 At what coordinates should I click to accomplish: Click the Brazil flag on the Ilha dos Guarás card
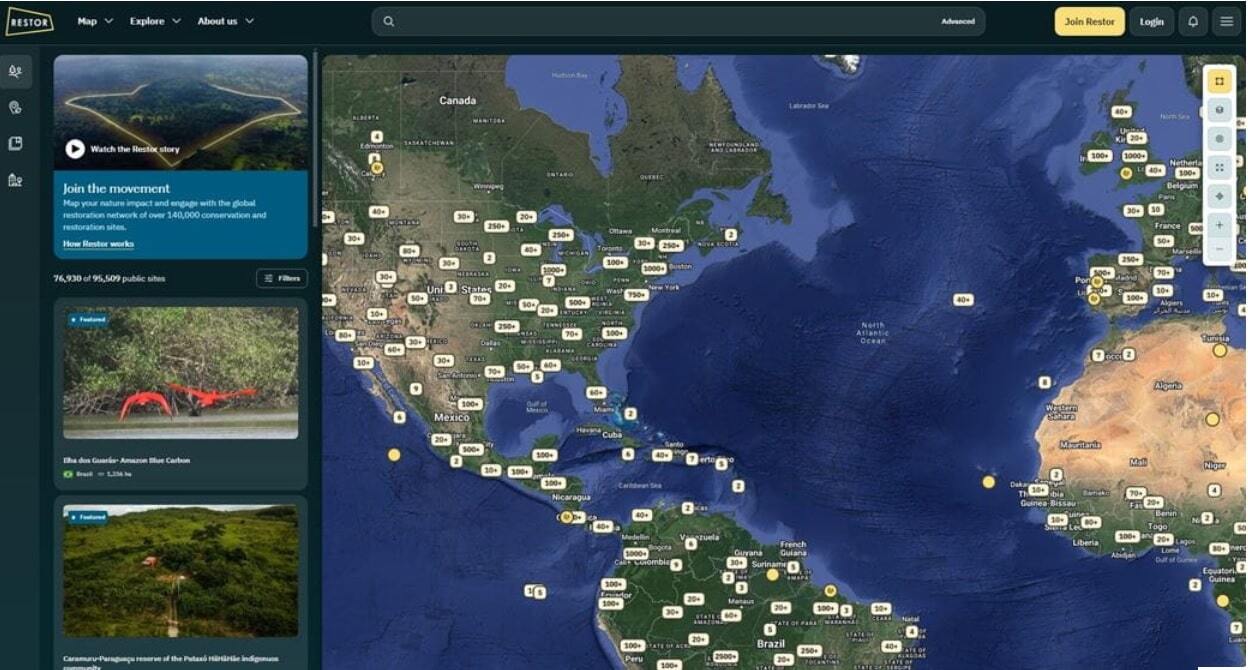coord(69,473)
